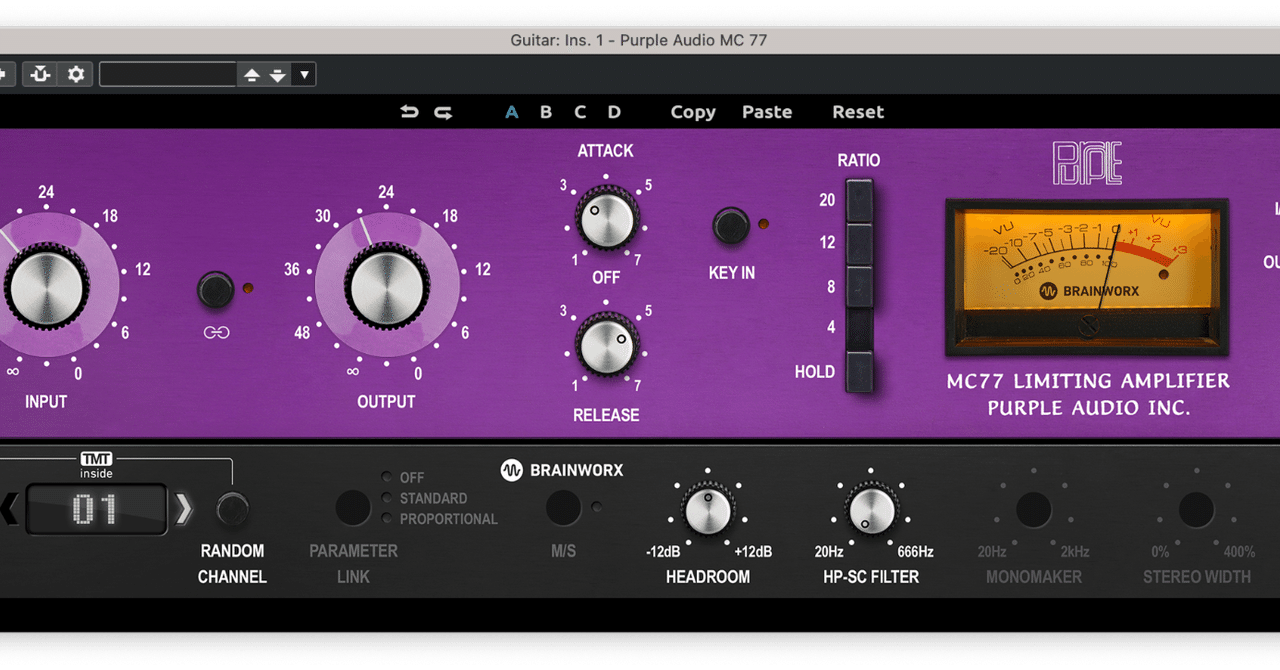Click the INPUT knob
The height and width of the screenshot is (670, 1280).
point(47,287)
